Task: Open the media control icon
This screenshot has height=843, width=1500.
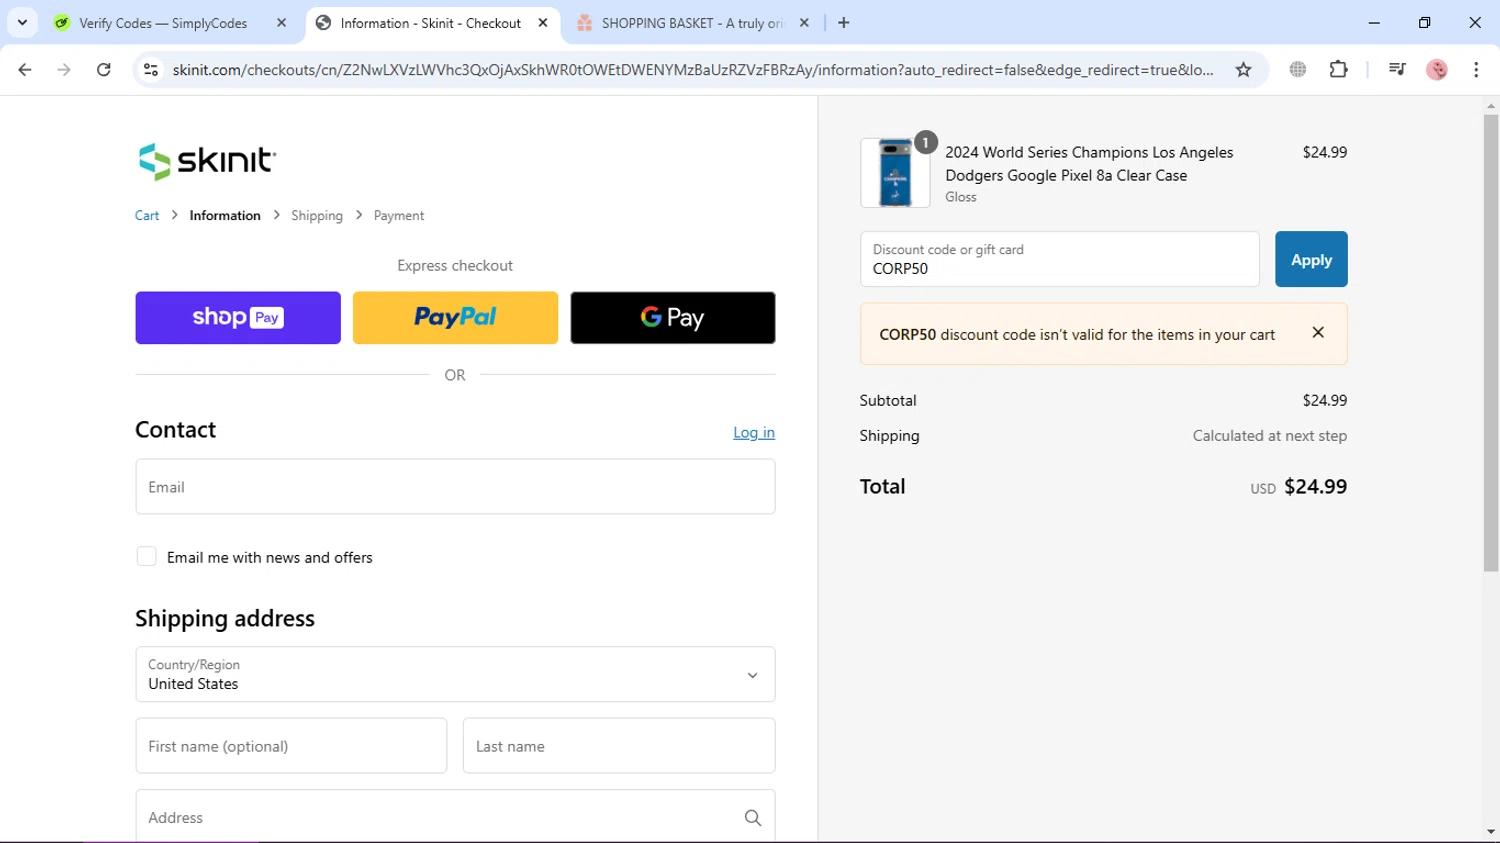Action: (1397, 70)
